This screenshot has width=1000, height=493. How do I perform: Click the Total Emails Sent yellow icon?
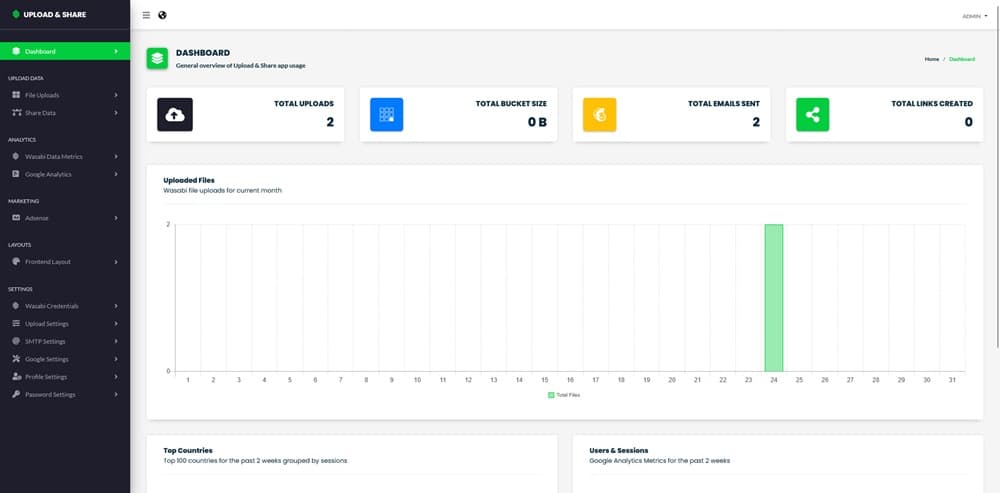pyautogui.click(x=599, y=115)
